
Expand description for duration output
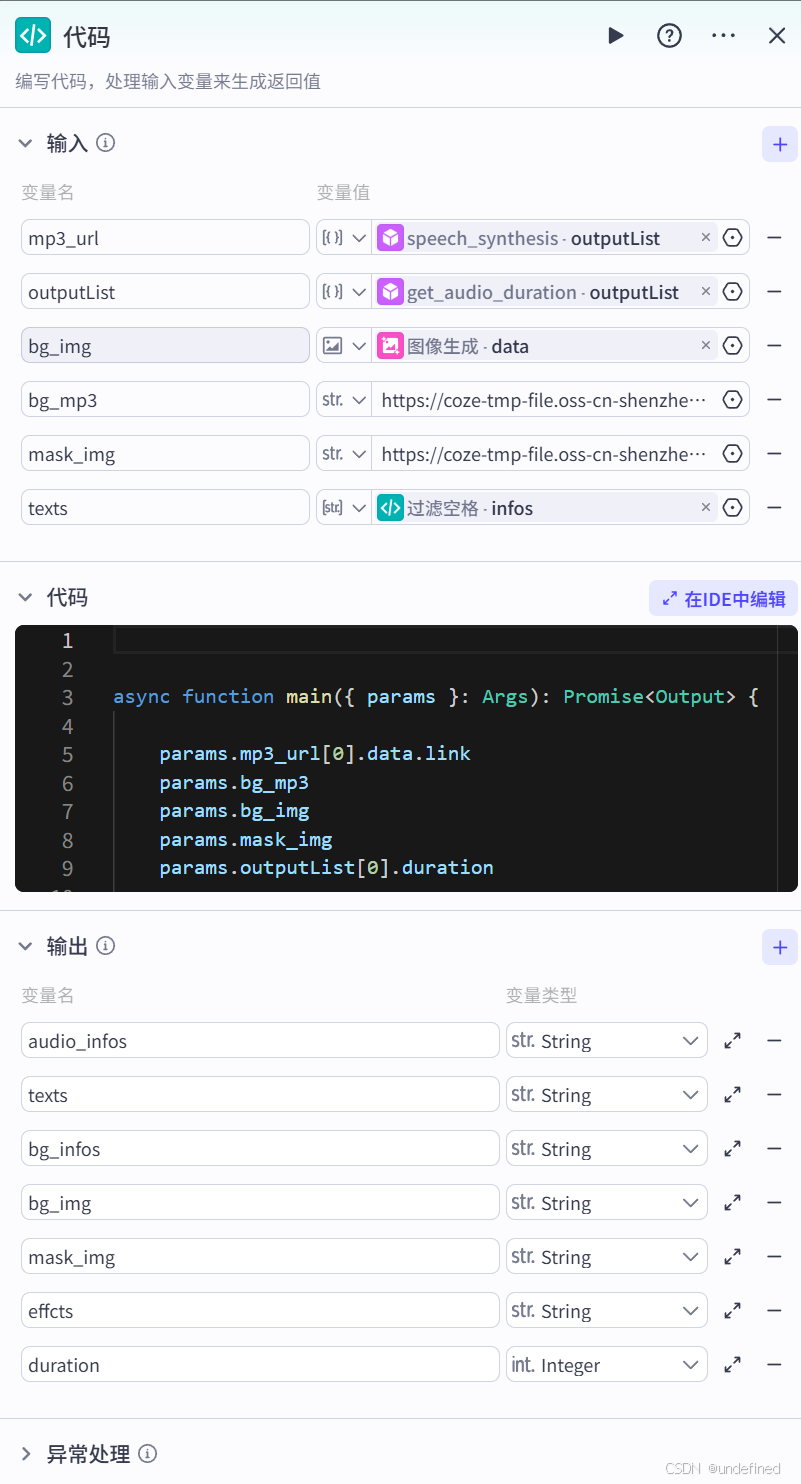(x=733, y=1364)
